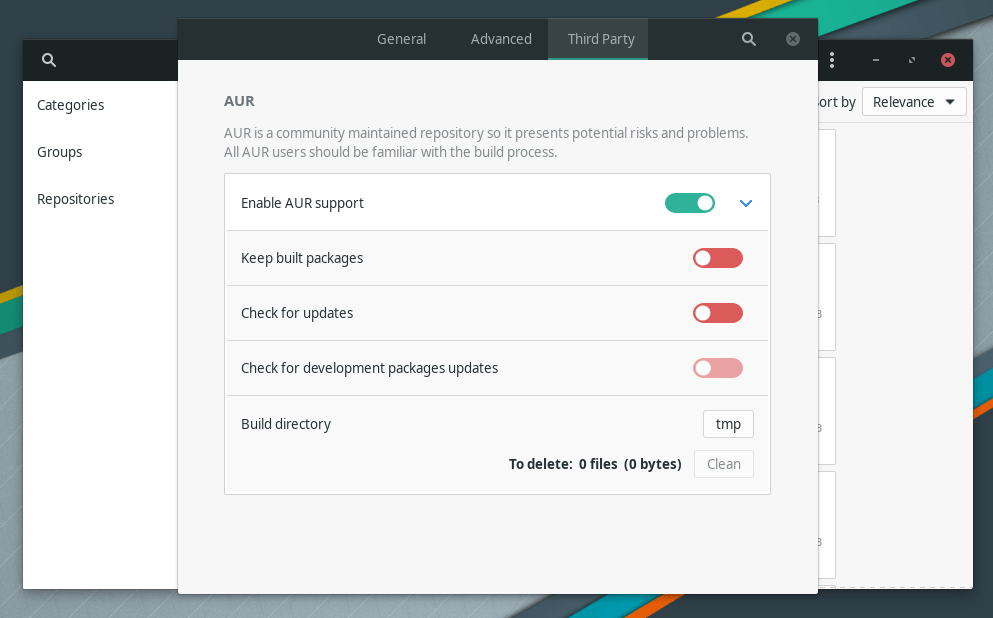
Task: Open Categories in the sidebar
Action: (71, 105)
